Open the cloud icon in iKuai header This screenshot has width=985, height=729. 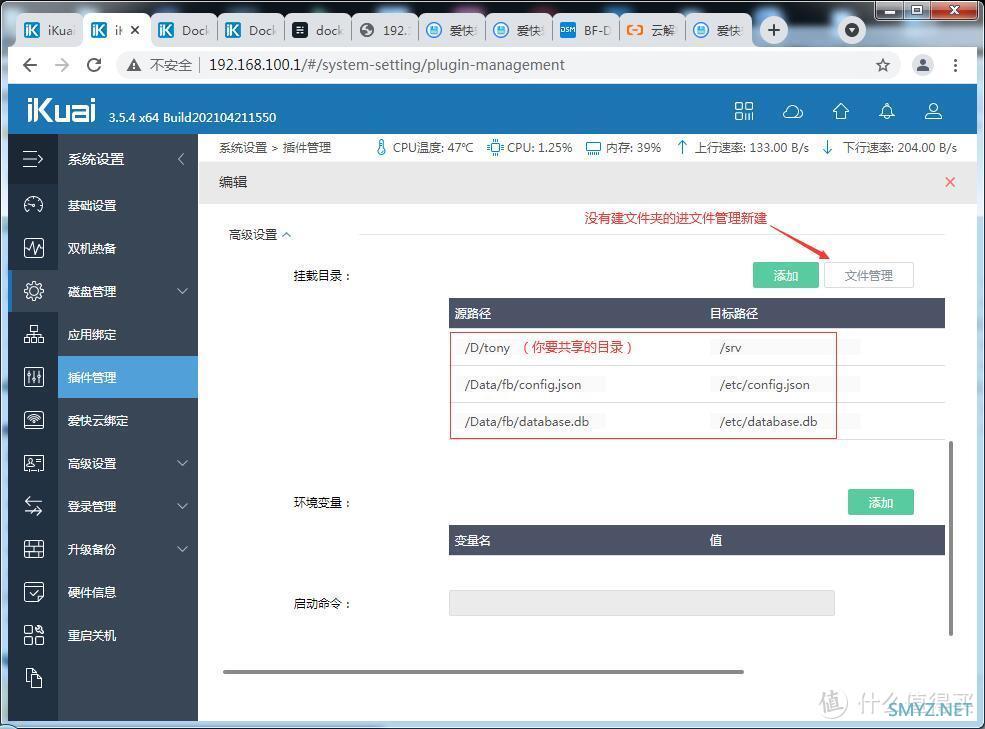[x=793, y=112]
